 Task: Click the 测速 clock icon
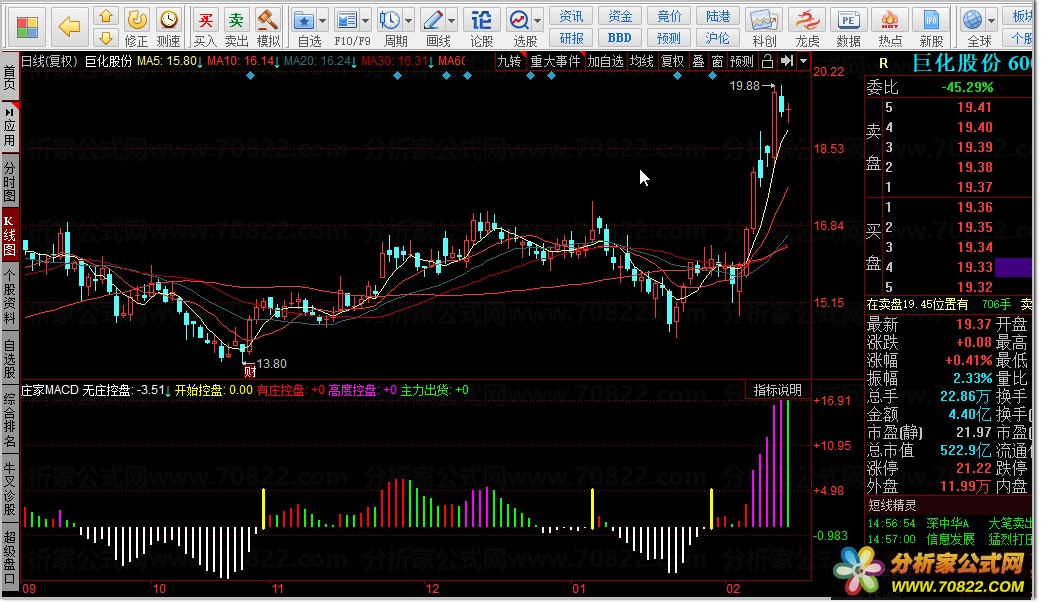pyautogui.click(x=169, y=20)
